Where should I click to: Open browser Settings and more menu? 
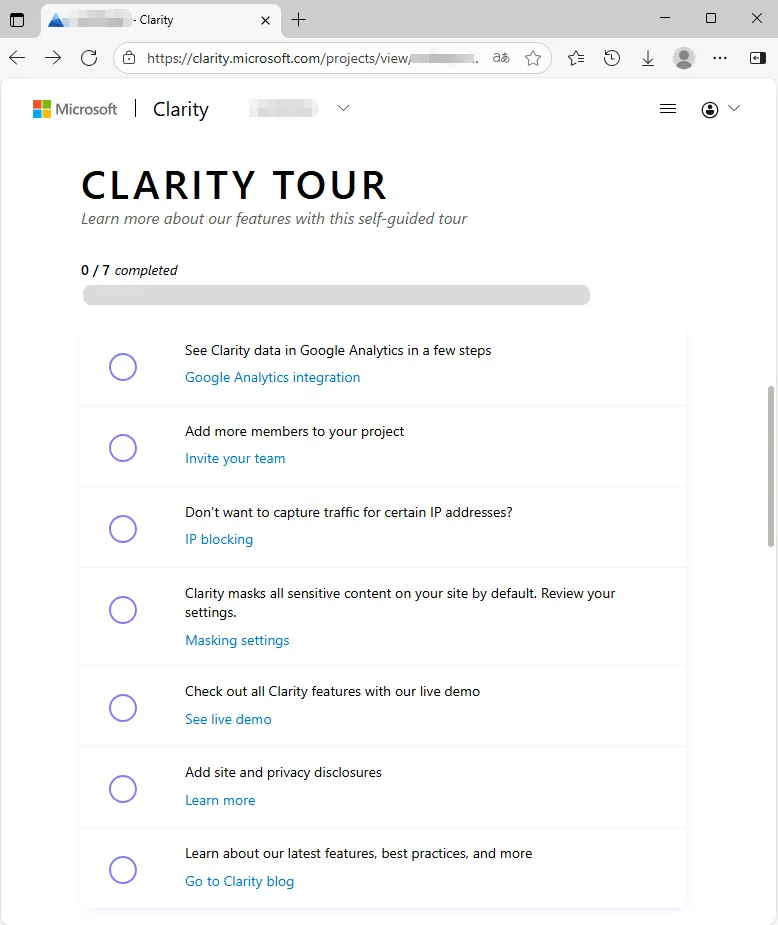tap(720, 58)
